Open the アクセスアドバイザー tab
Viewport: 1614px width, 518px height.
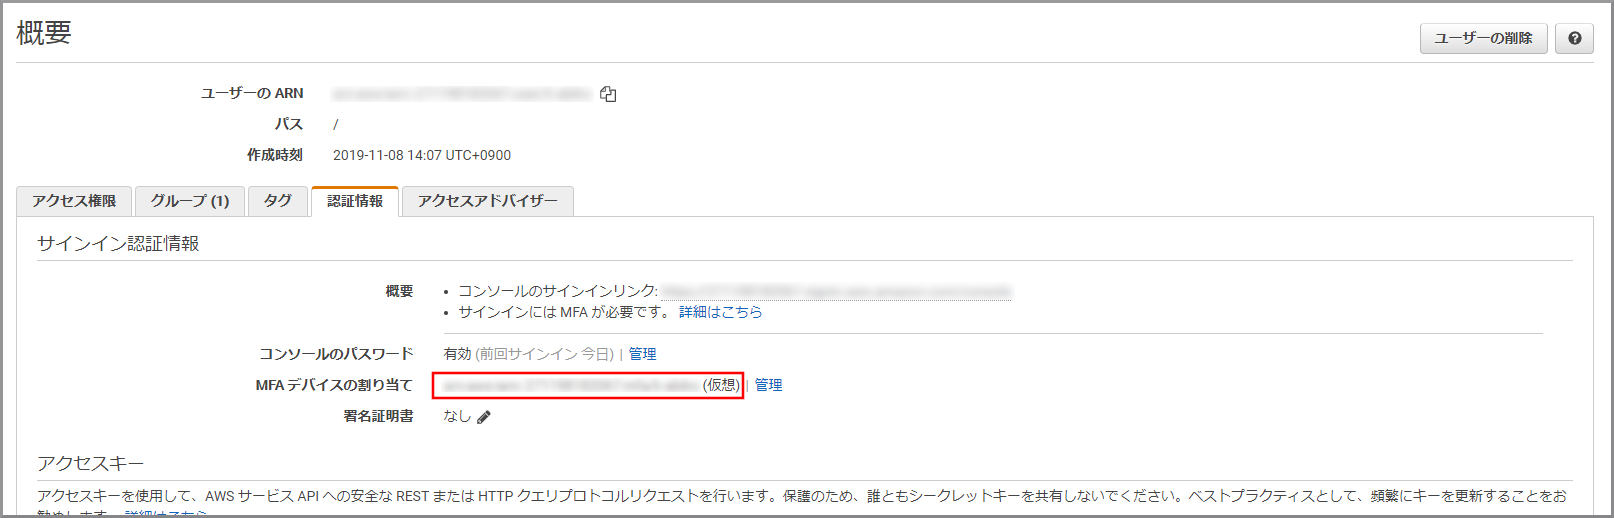488,201
